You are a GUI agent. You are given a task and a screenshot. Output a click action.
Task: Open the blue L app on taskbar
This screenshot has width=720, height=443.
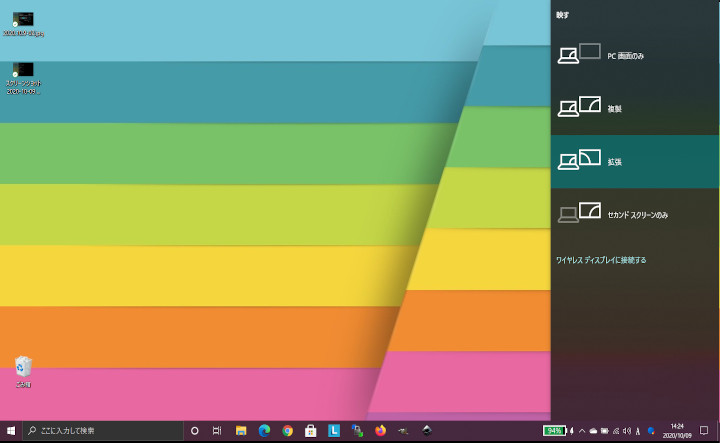pyautogui.click(x=334, y=431)
